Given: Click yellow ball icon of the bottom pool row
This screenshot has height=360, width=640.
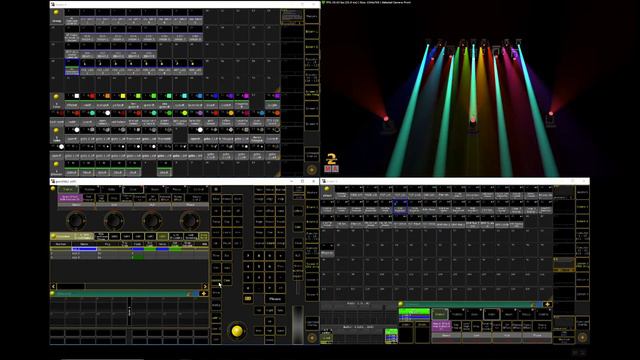Looking at the screenshot, I should click(x=56, y=164).
